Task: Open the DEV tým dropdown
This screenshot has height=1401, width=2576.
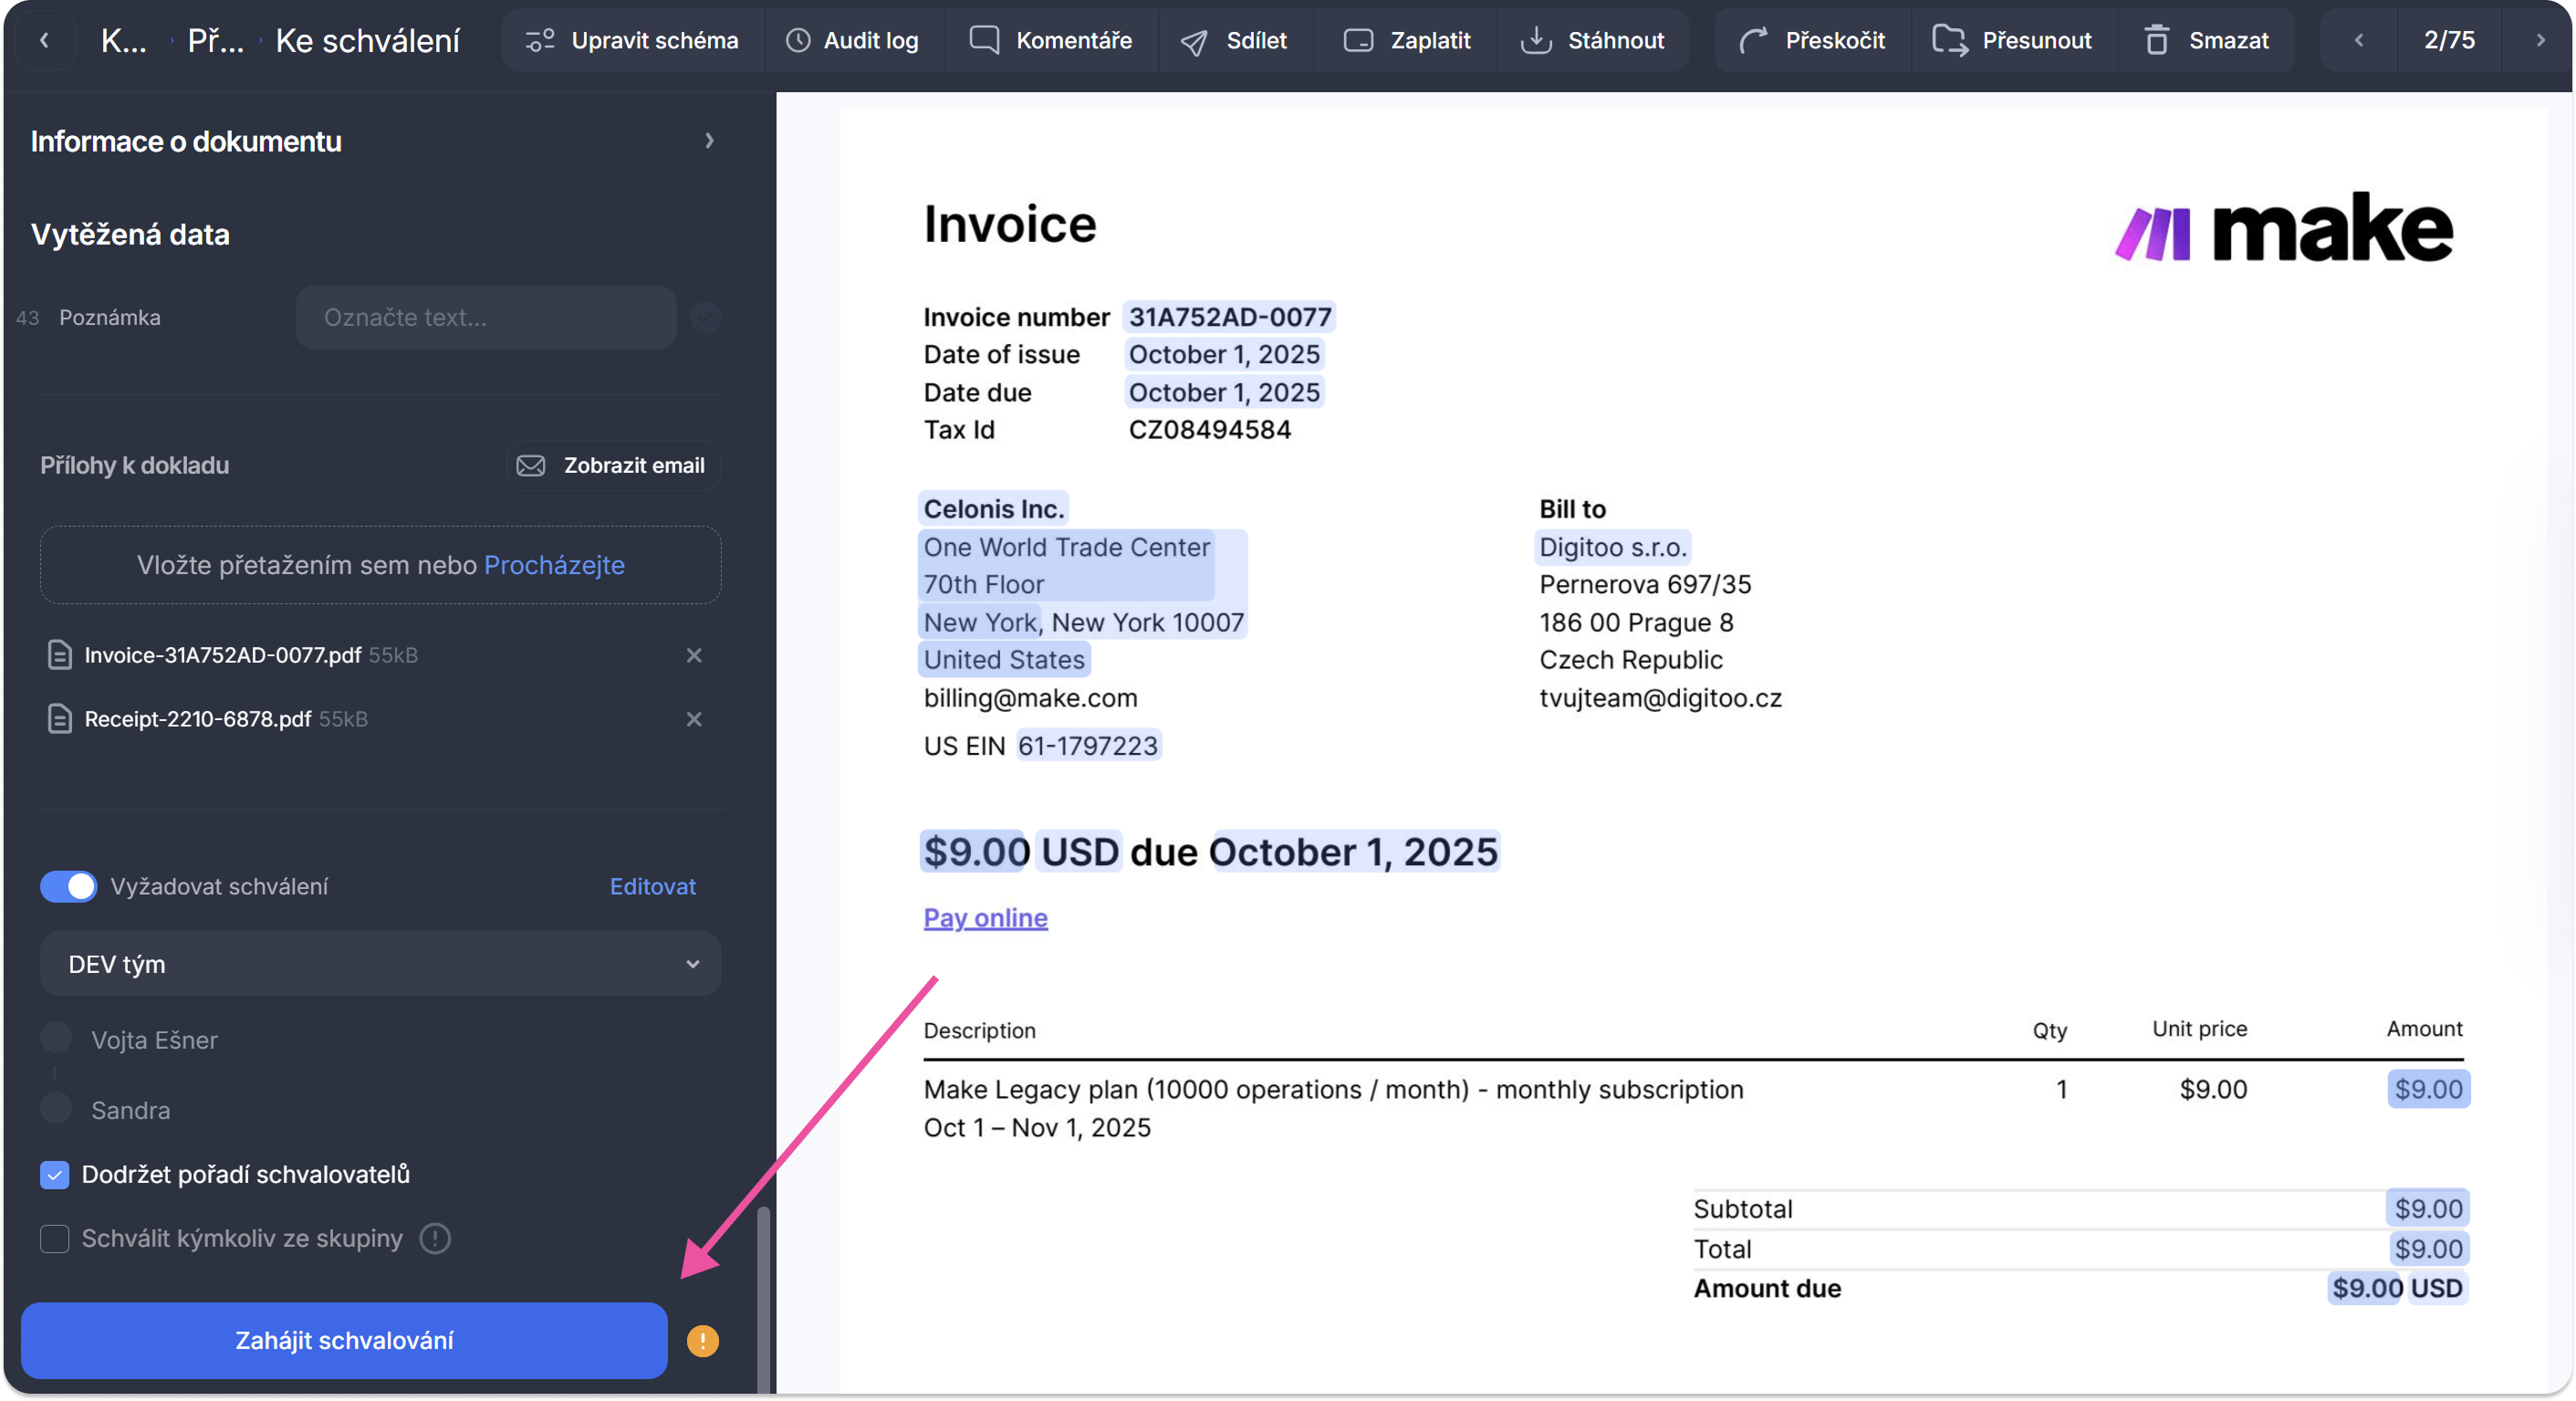Action: pyautogui.click(x=380, y=964)
